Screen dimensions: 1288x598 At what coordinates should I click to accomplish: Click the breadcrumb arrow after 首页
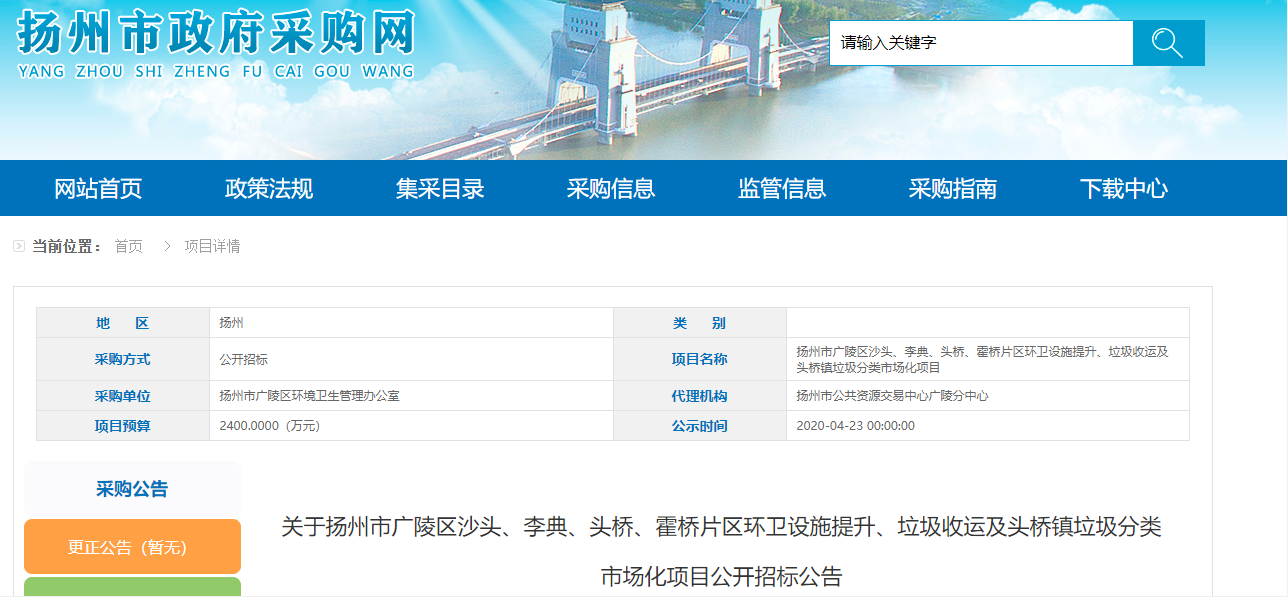(x=166, y=246)
